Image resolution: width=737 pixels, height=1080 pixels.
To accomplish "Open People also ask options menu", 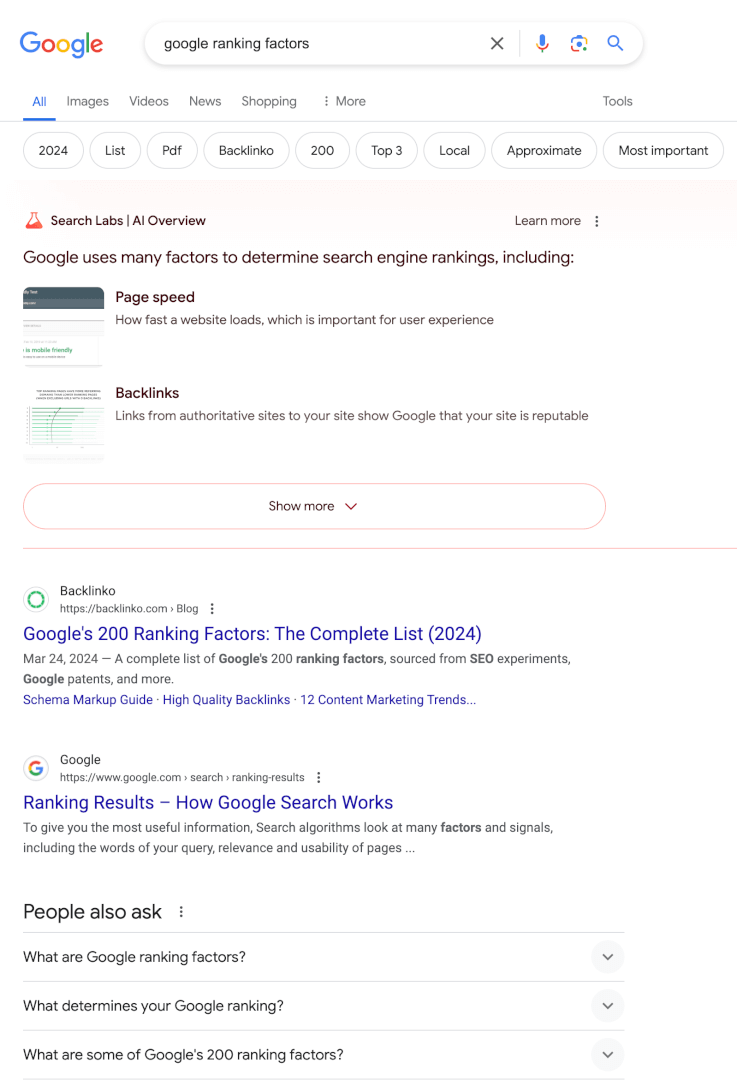I will 181,912.
